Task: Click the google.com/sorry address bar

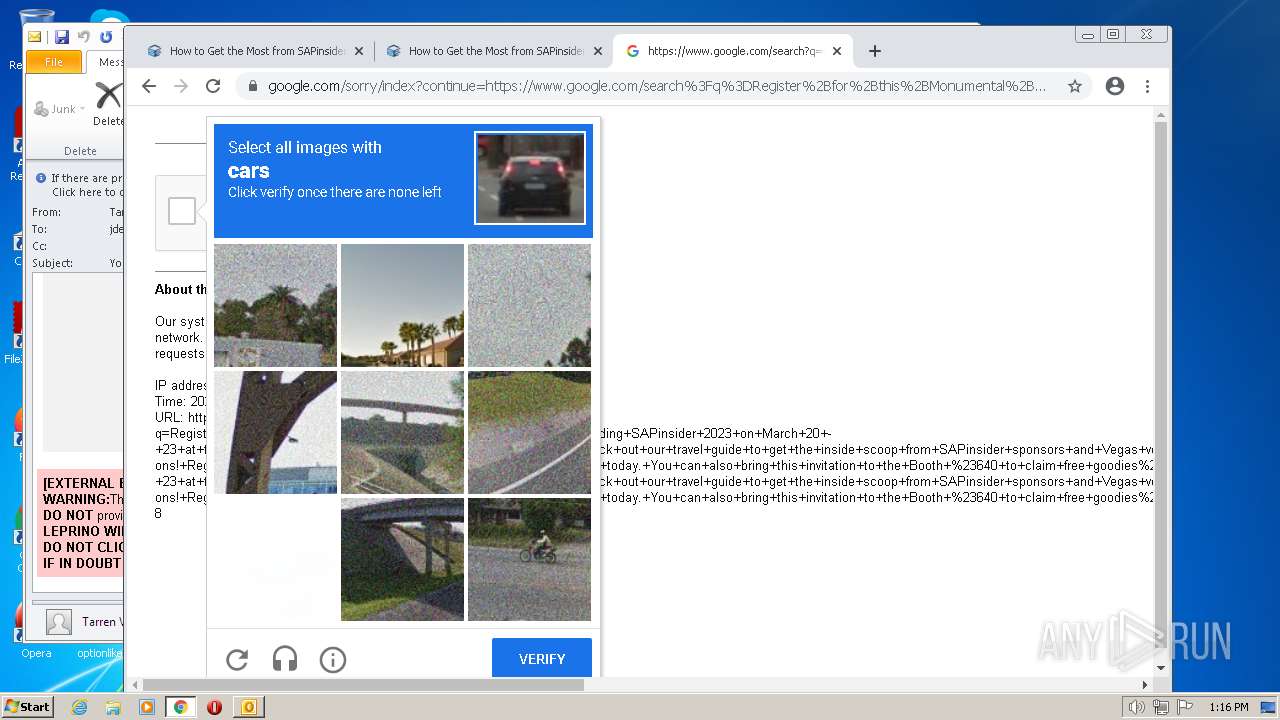Action: [x=656, y=86]
